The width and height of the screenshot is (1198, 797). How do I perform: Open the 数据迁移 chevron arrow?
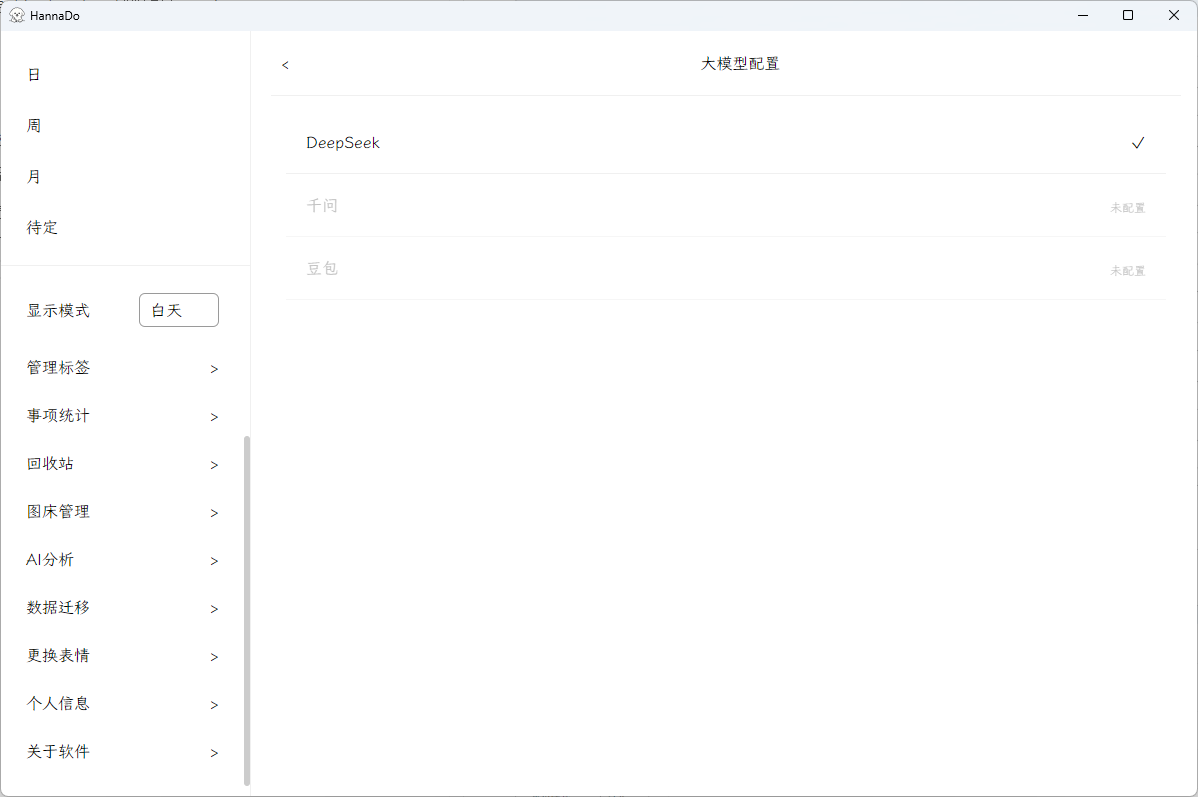tap(214, 609)
